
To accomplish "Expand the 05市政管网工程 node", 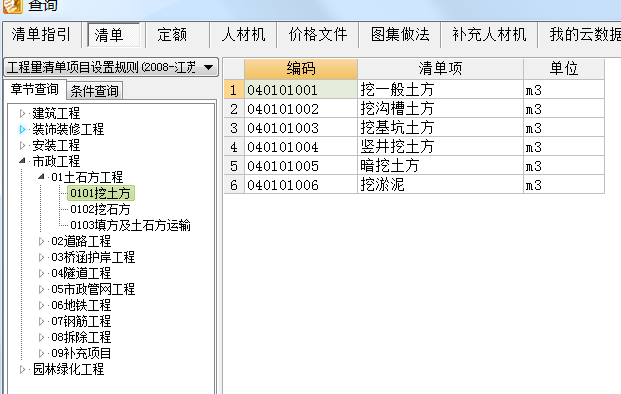I will [x=41, y=289].
